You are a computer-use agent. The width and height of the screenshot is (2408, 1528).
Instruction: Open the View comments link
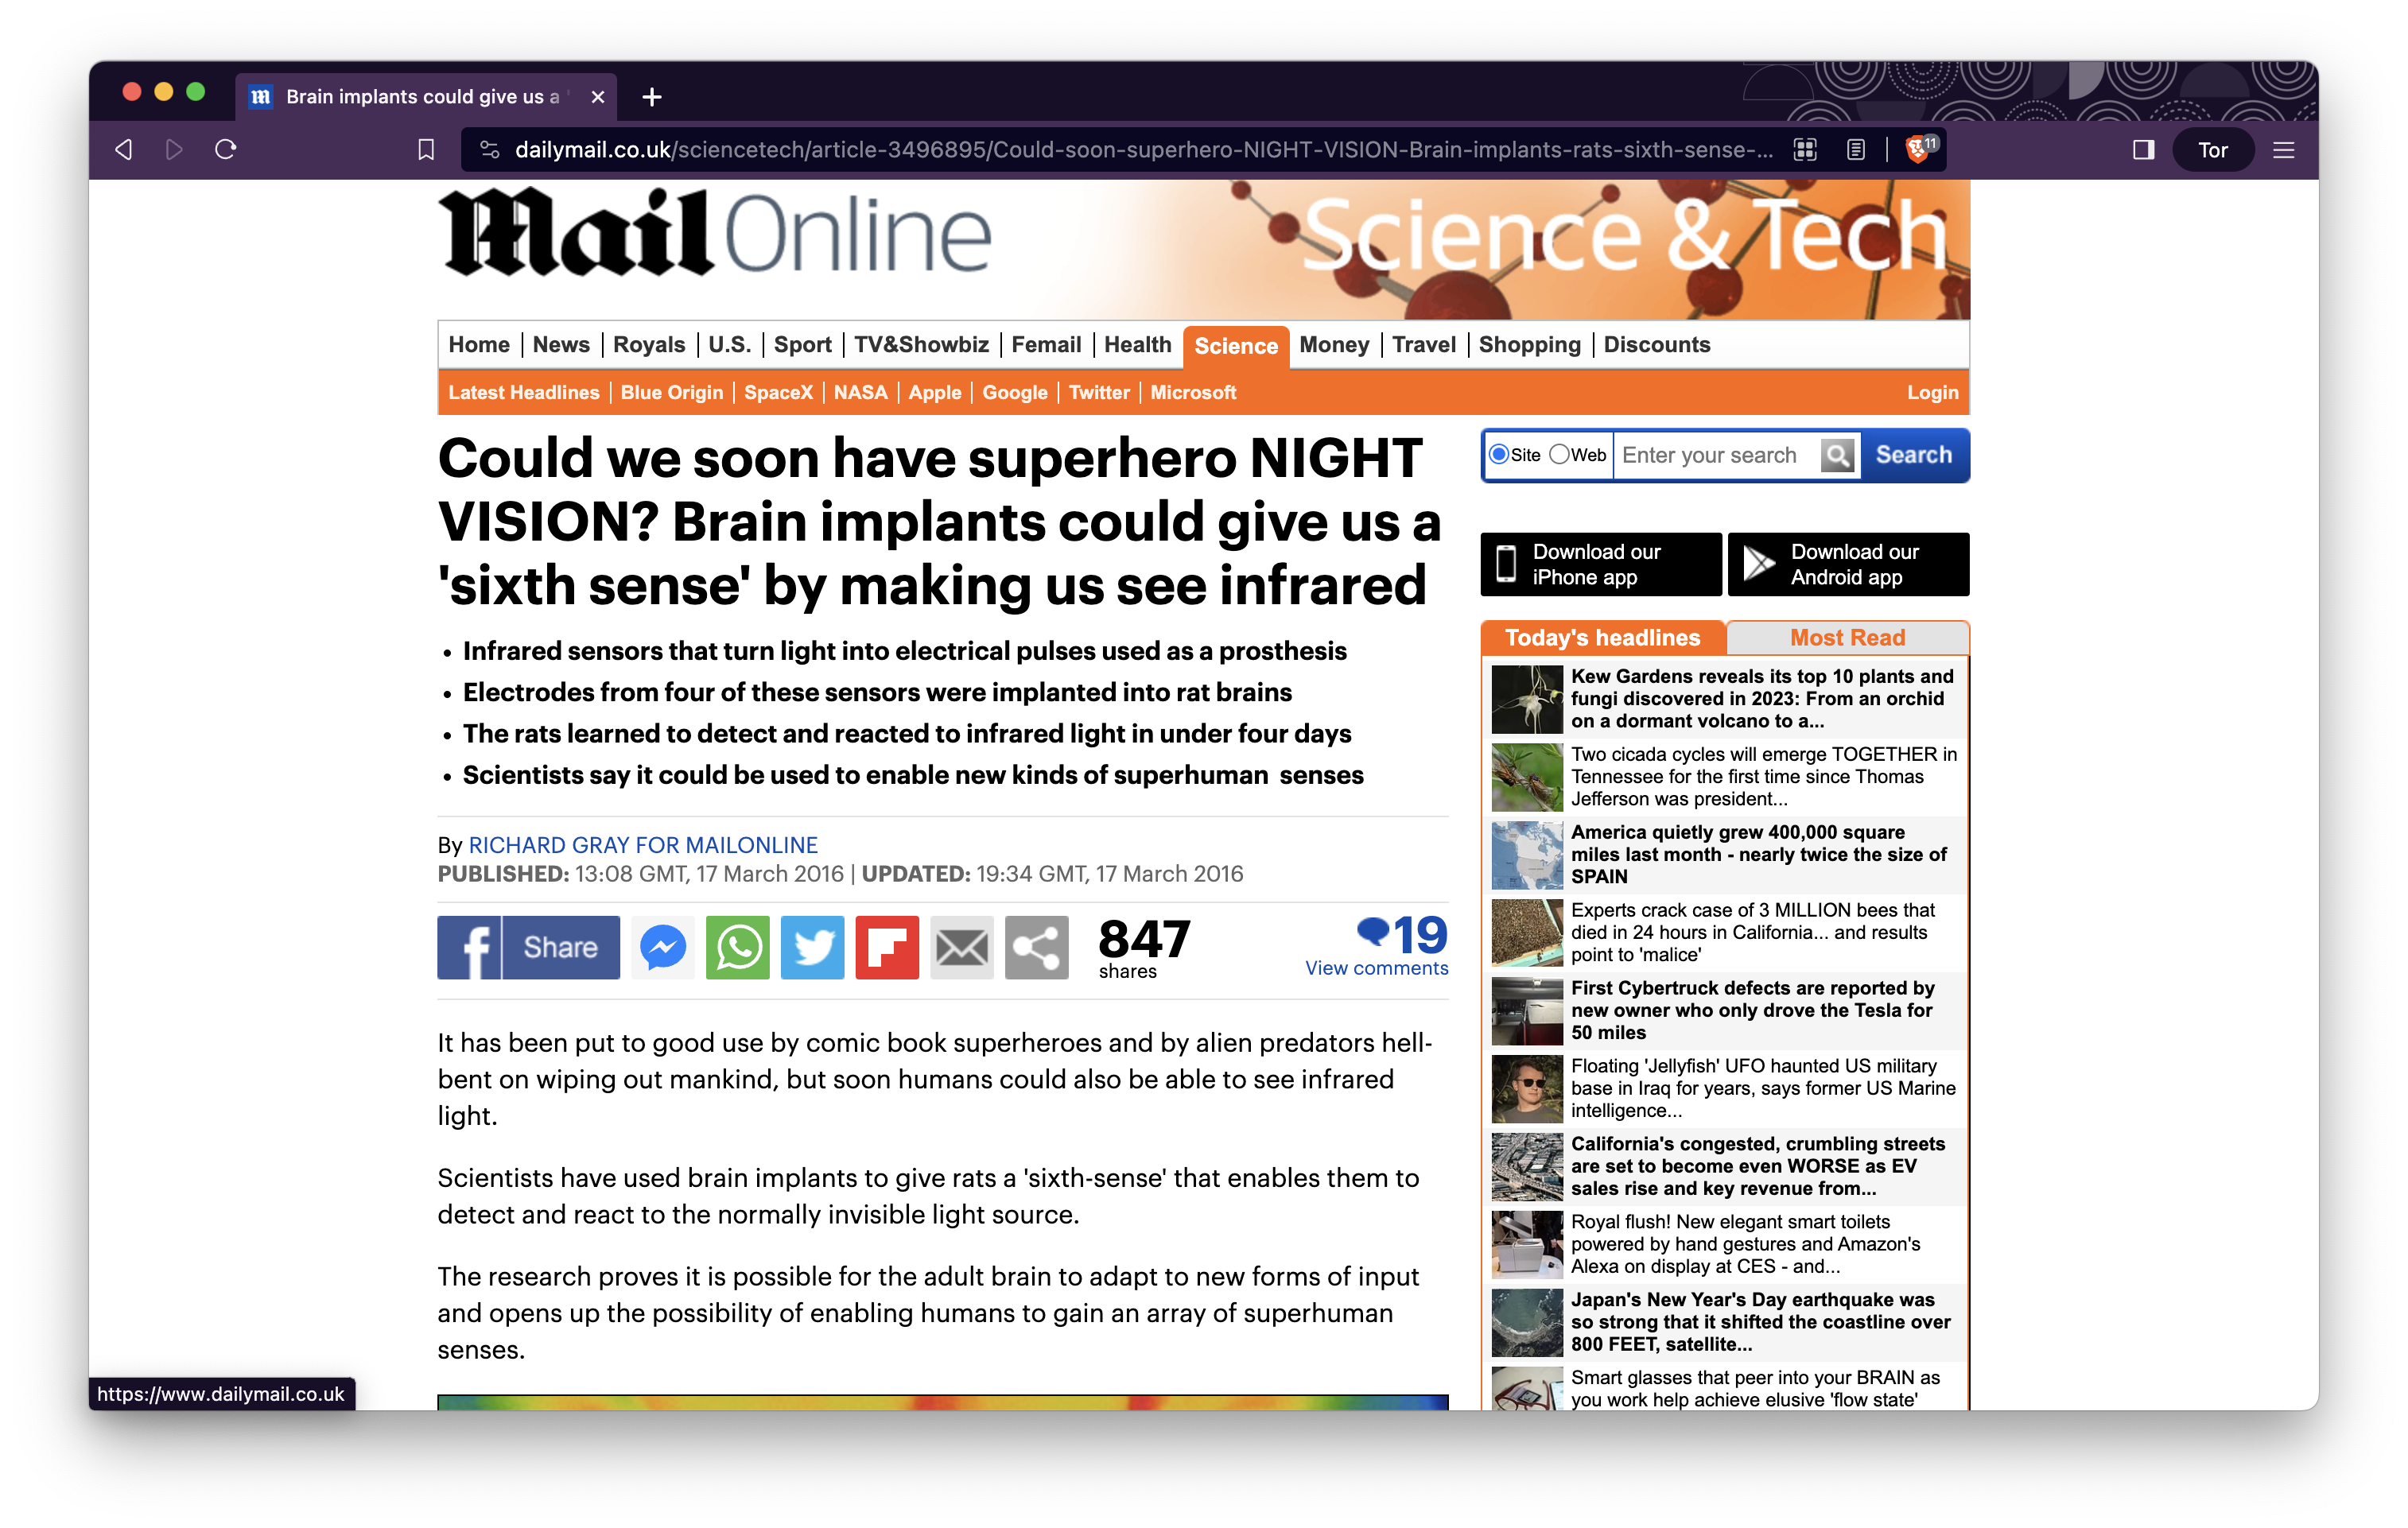[1376, 968]
